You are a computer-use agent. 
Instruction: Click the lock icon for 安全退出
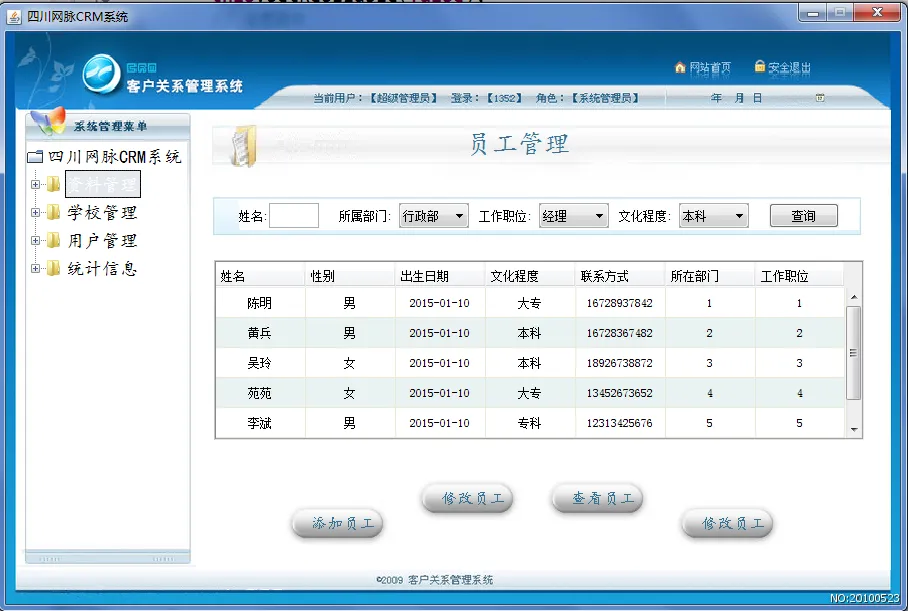click(x=760, y=67)
